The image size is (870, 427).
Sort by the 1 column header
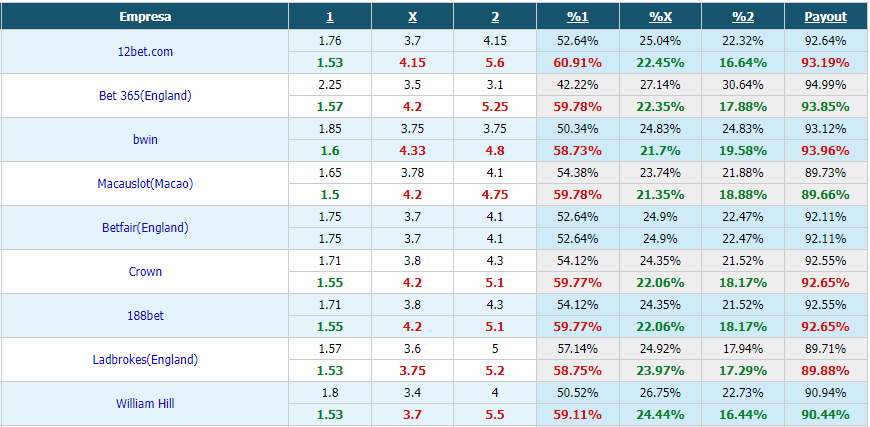pyautogui.click(x=330, y=17)
